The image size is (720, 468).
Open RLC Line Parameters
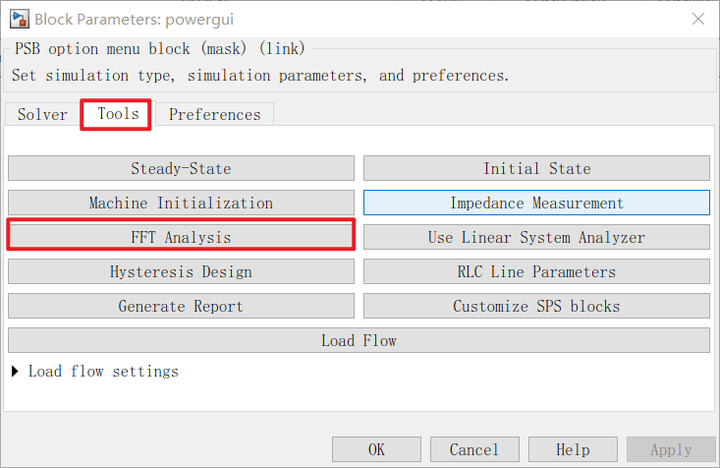(537, 272)
